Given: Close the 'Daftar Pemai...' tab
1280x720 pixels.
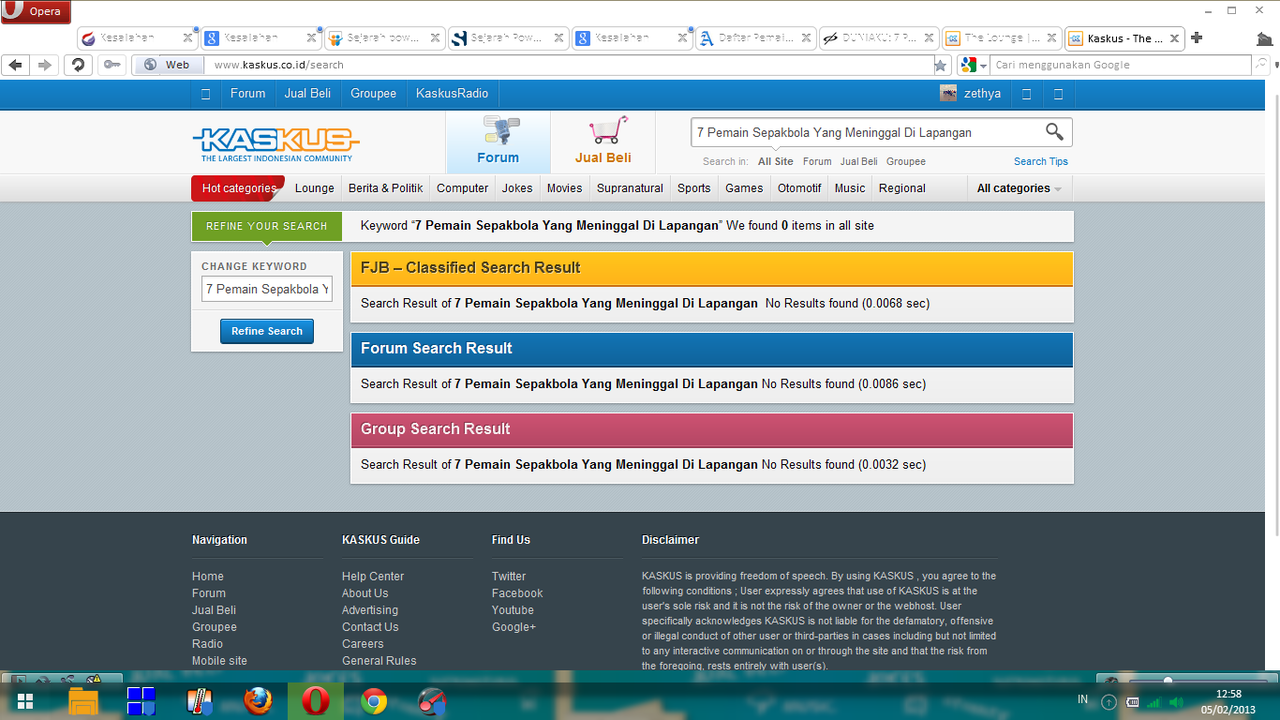Looking at the screenshot, I should [806, 38].
